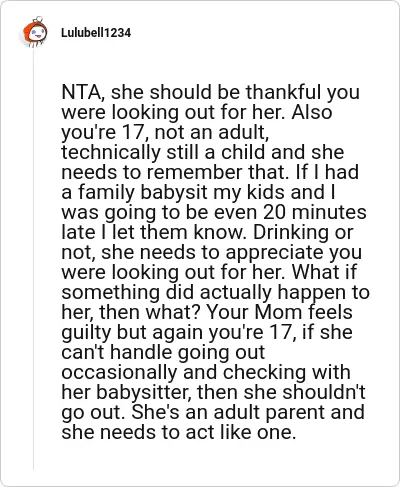The height and width of the screenshot is (487, 400).
Task: Open the Lulubell1234 username profile link
Action: (96, 33)
